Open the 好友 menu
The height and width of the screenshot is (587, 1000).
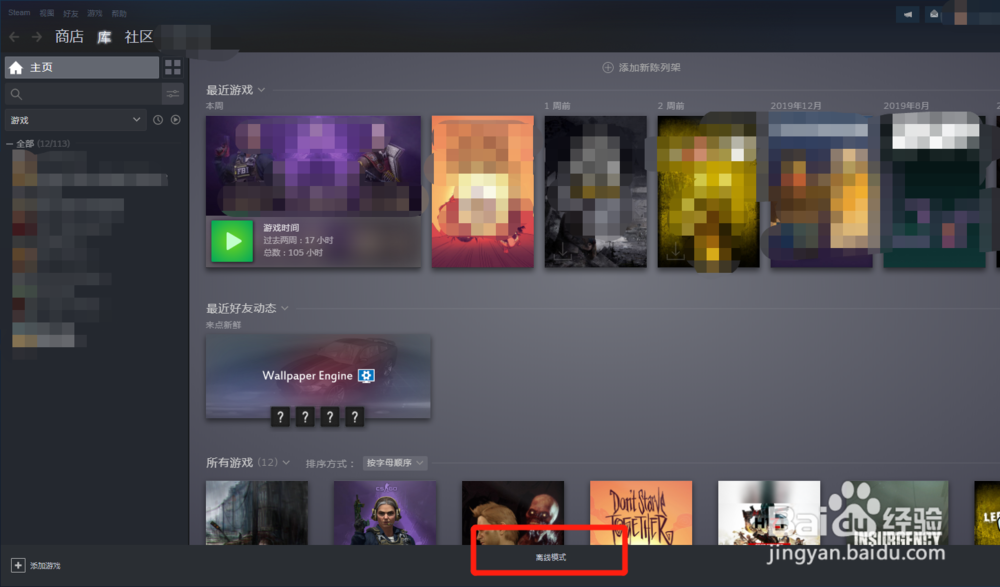tap(71, 13)
